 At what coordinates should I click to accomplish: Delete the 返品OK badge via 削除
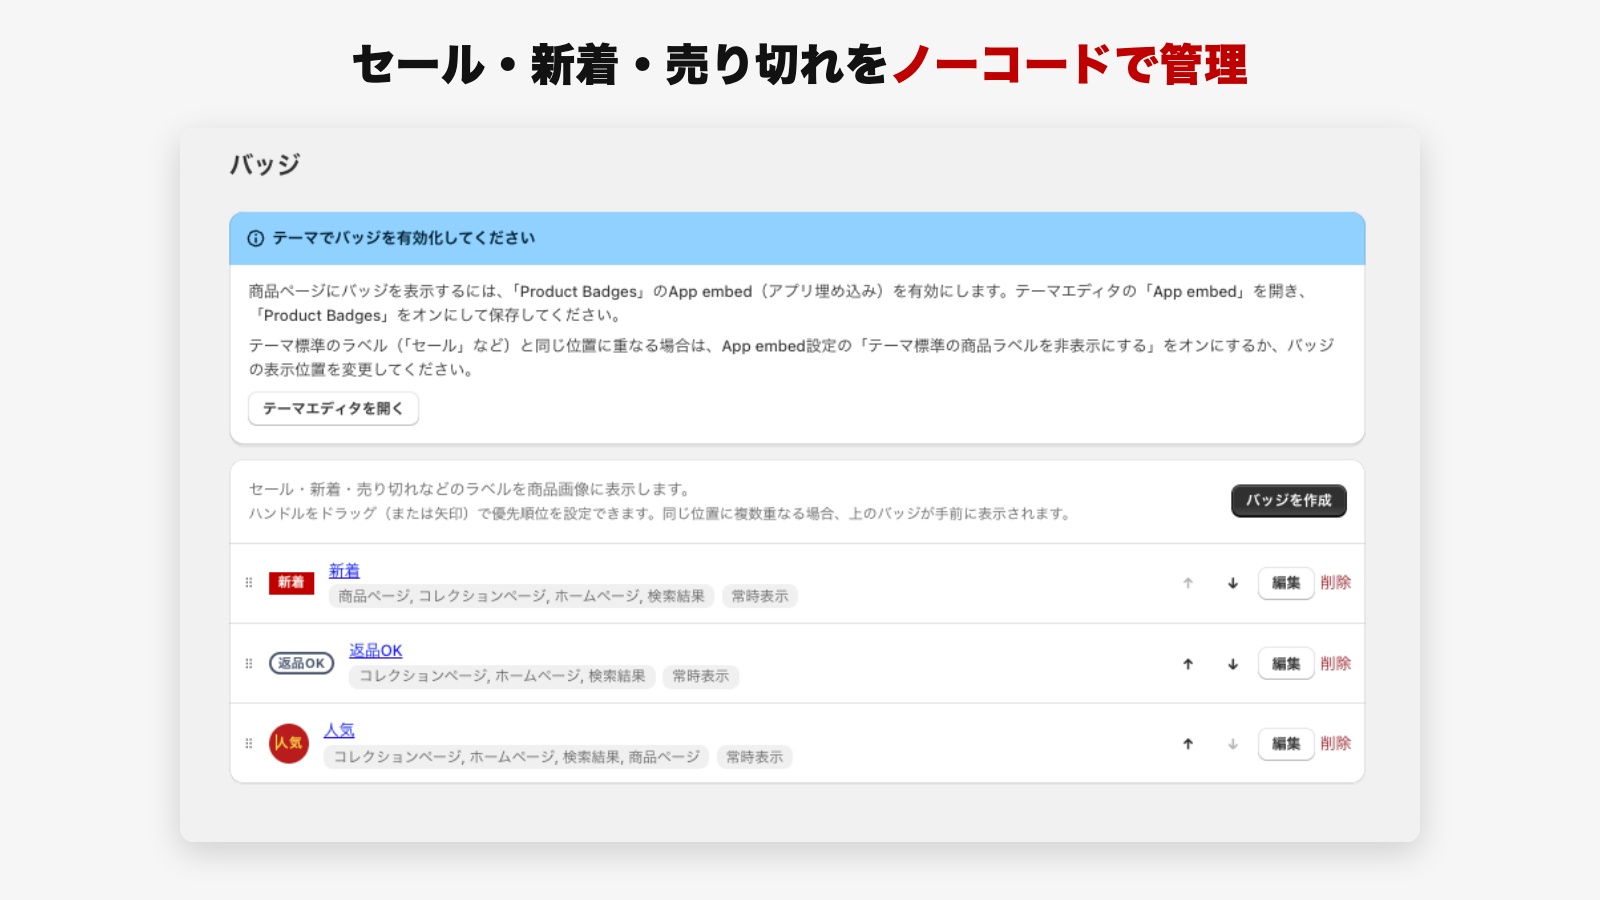pyautogui.click(x=1335, y=664)
